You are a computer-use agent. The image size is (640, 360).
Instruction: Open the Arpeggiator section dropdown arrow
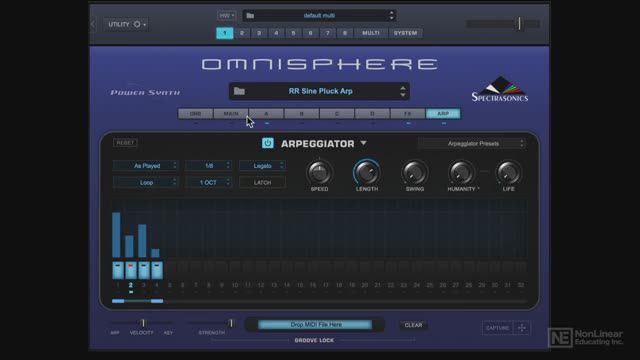click(x=363, y=143)
